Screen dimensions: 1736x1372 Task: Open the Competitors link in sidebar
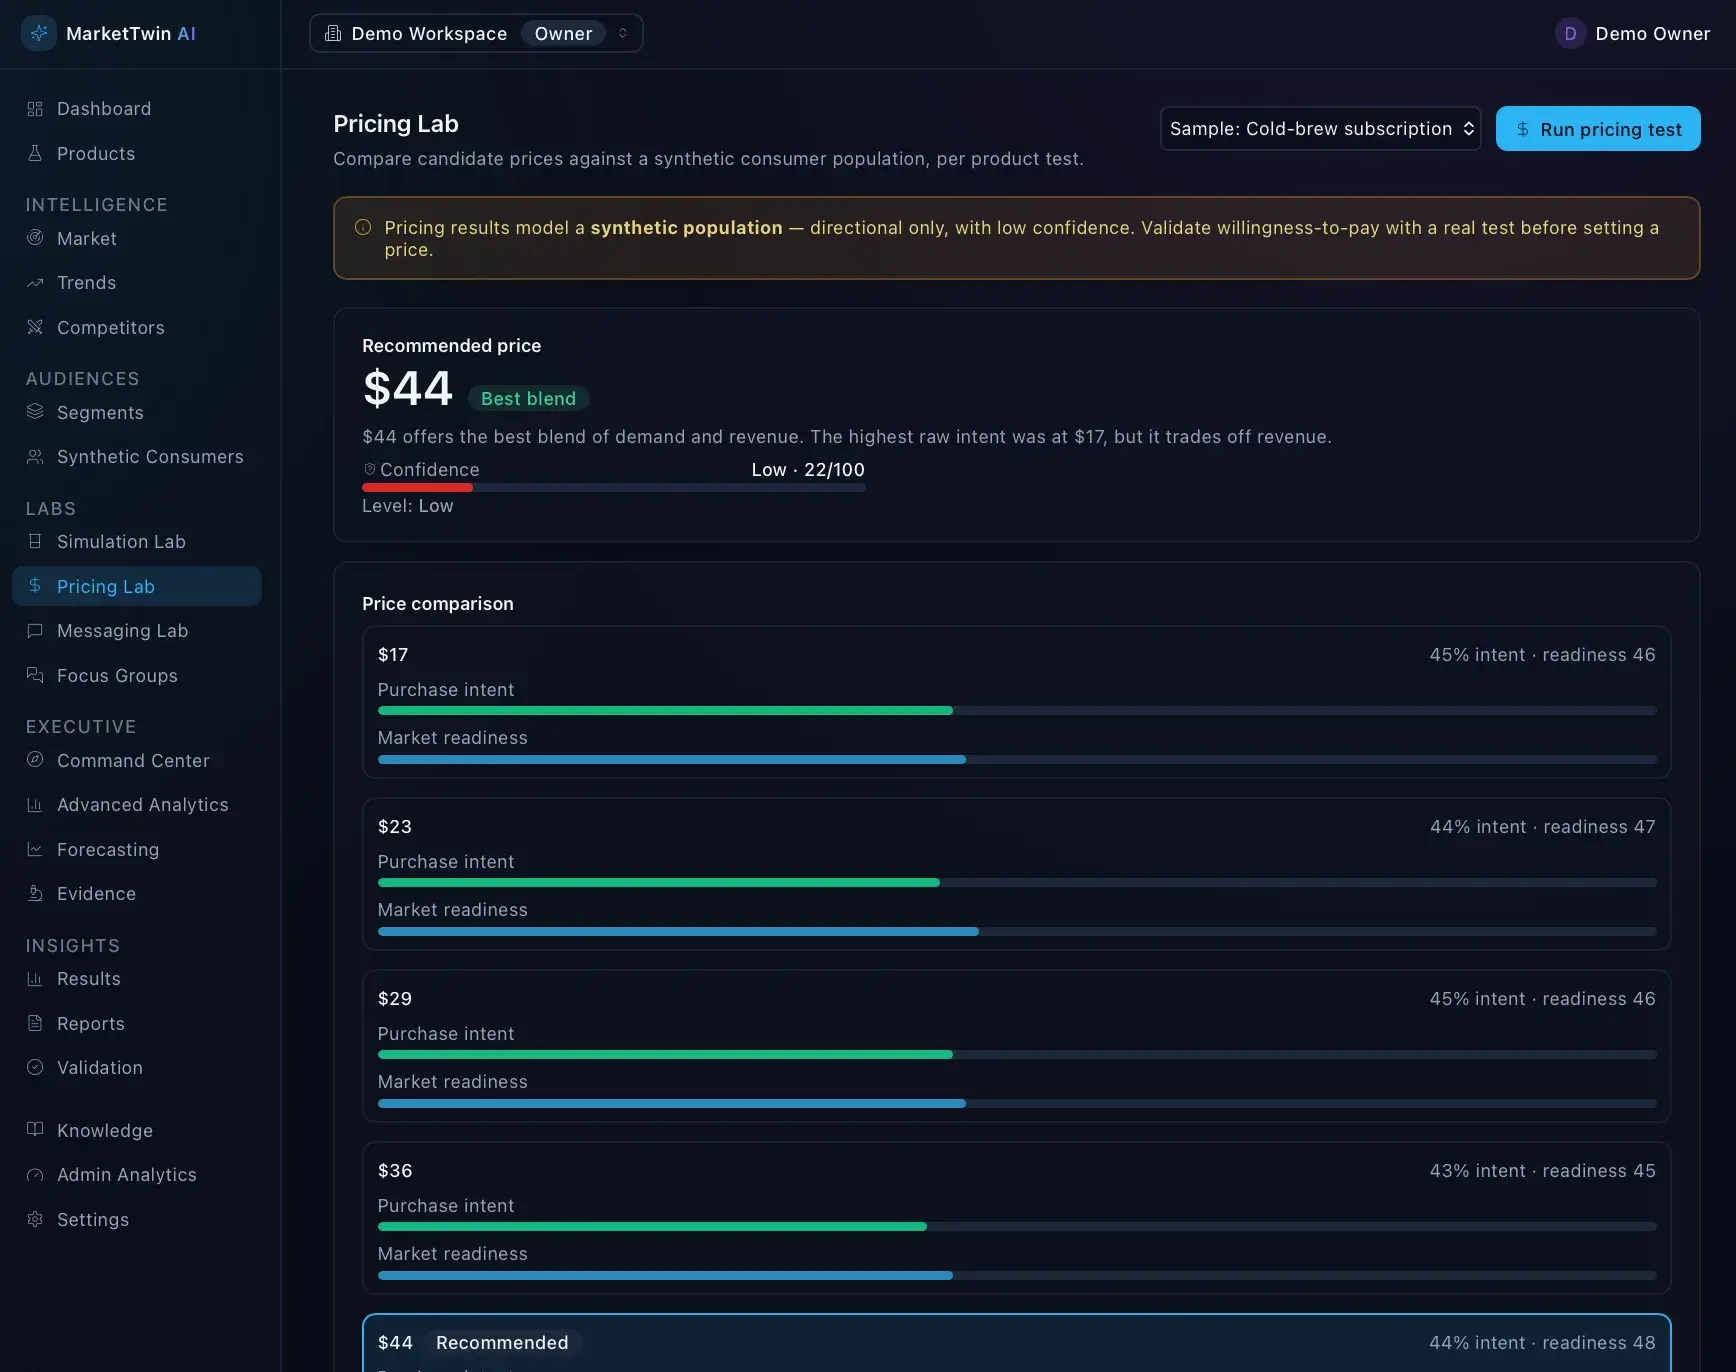click(x=137, y=327)
